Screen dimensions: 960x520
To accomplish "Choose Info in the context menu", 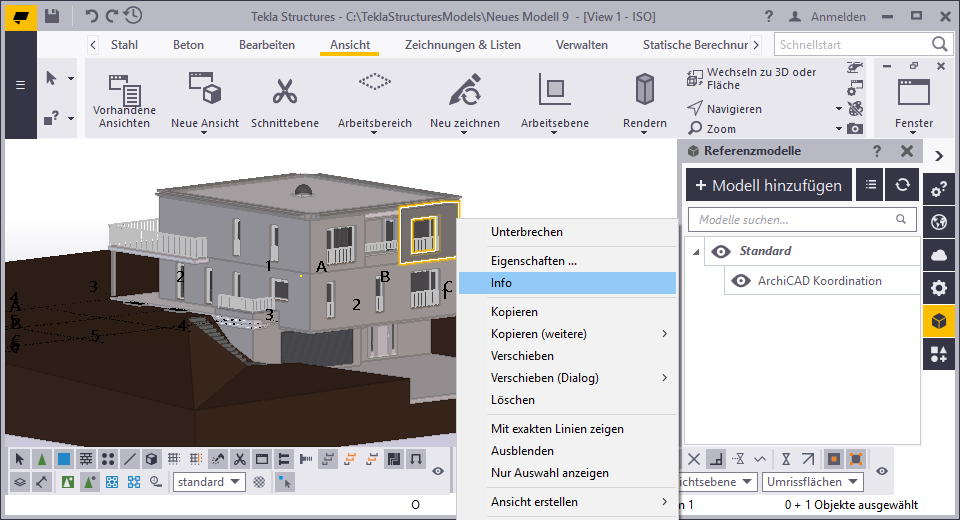I will 567,283.
